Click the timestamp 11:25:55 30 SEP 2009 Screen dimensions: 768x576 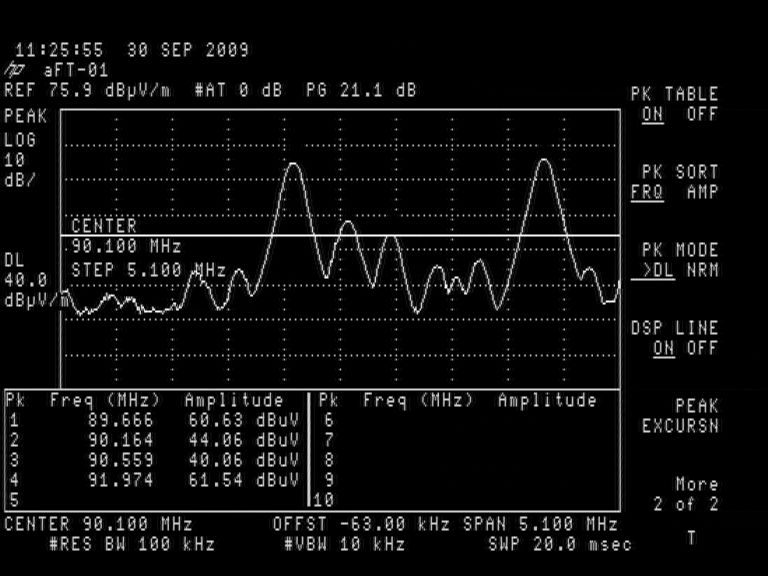tap(132, 50)
